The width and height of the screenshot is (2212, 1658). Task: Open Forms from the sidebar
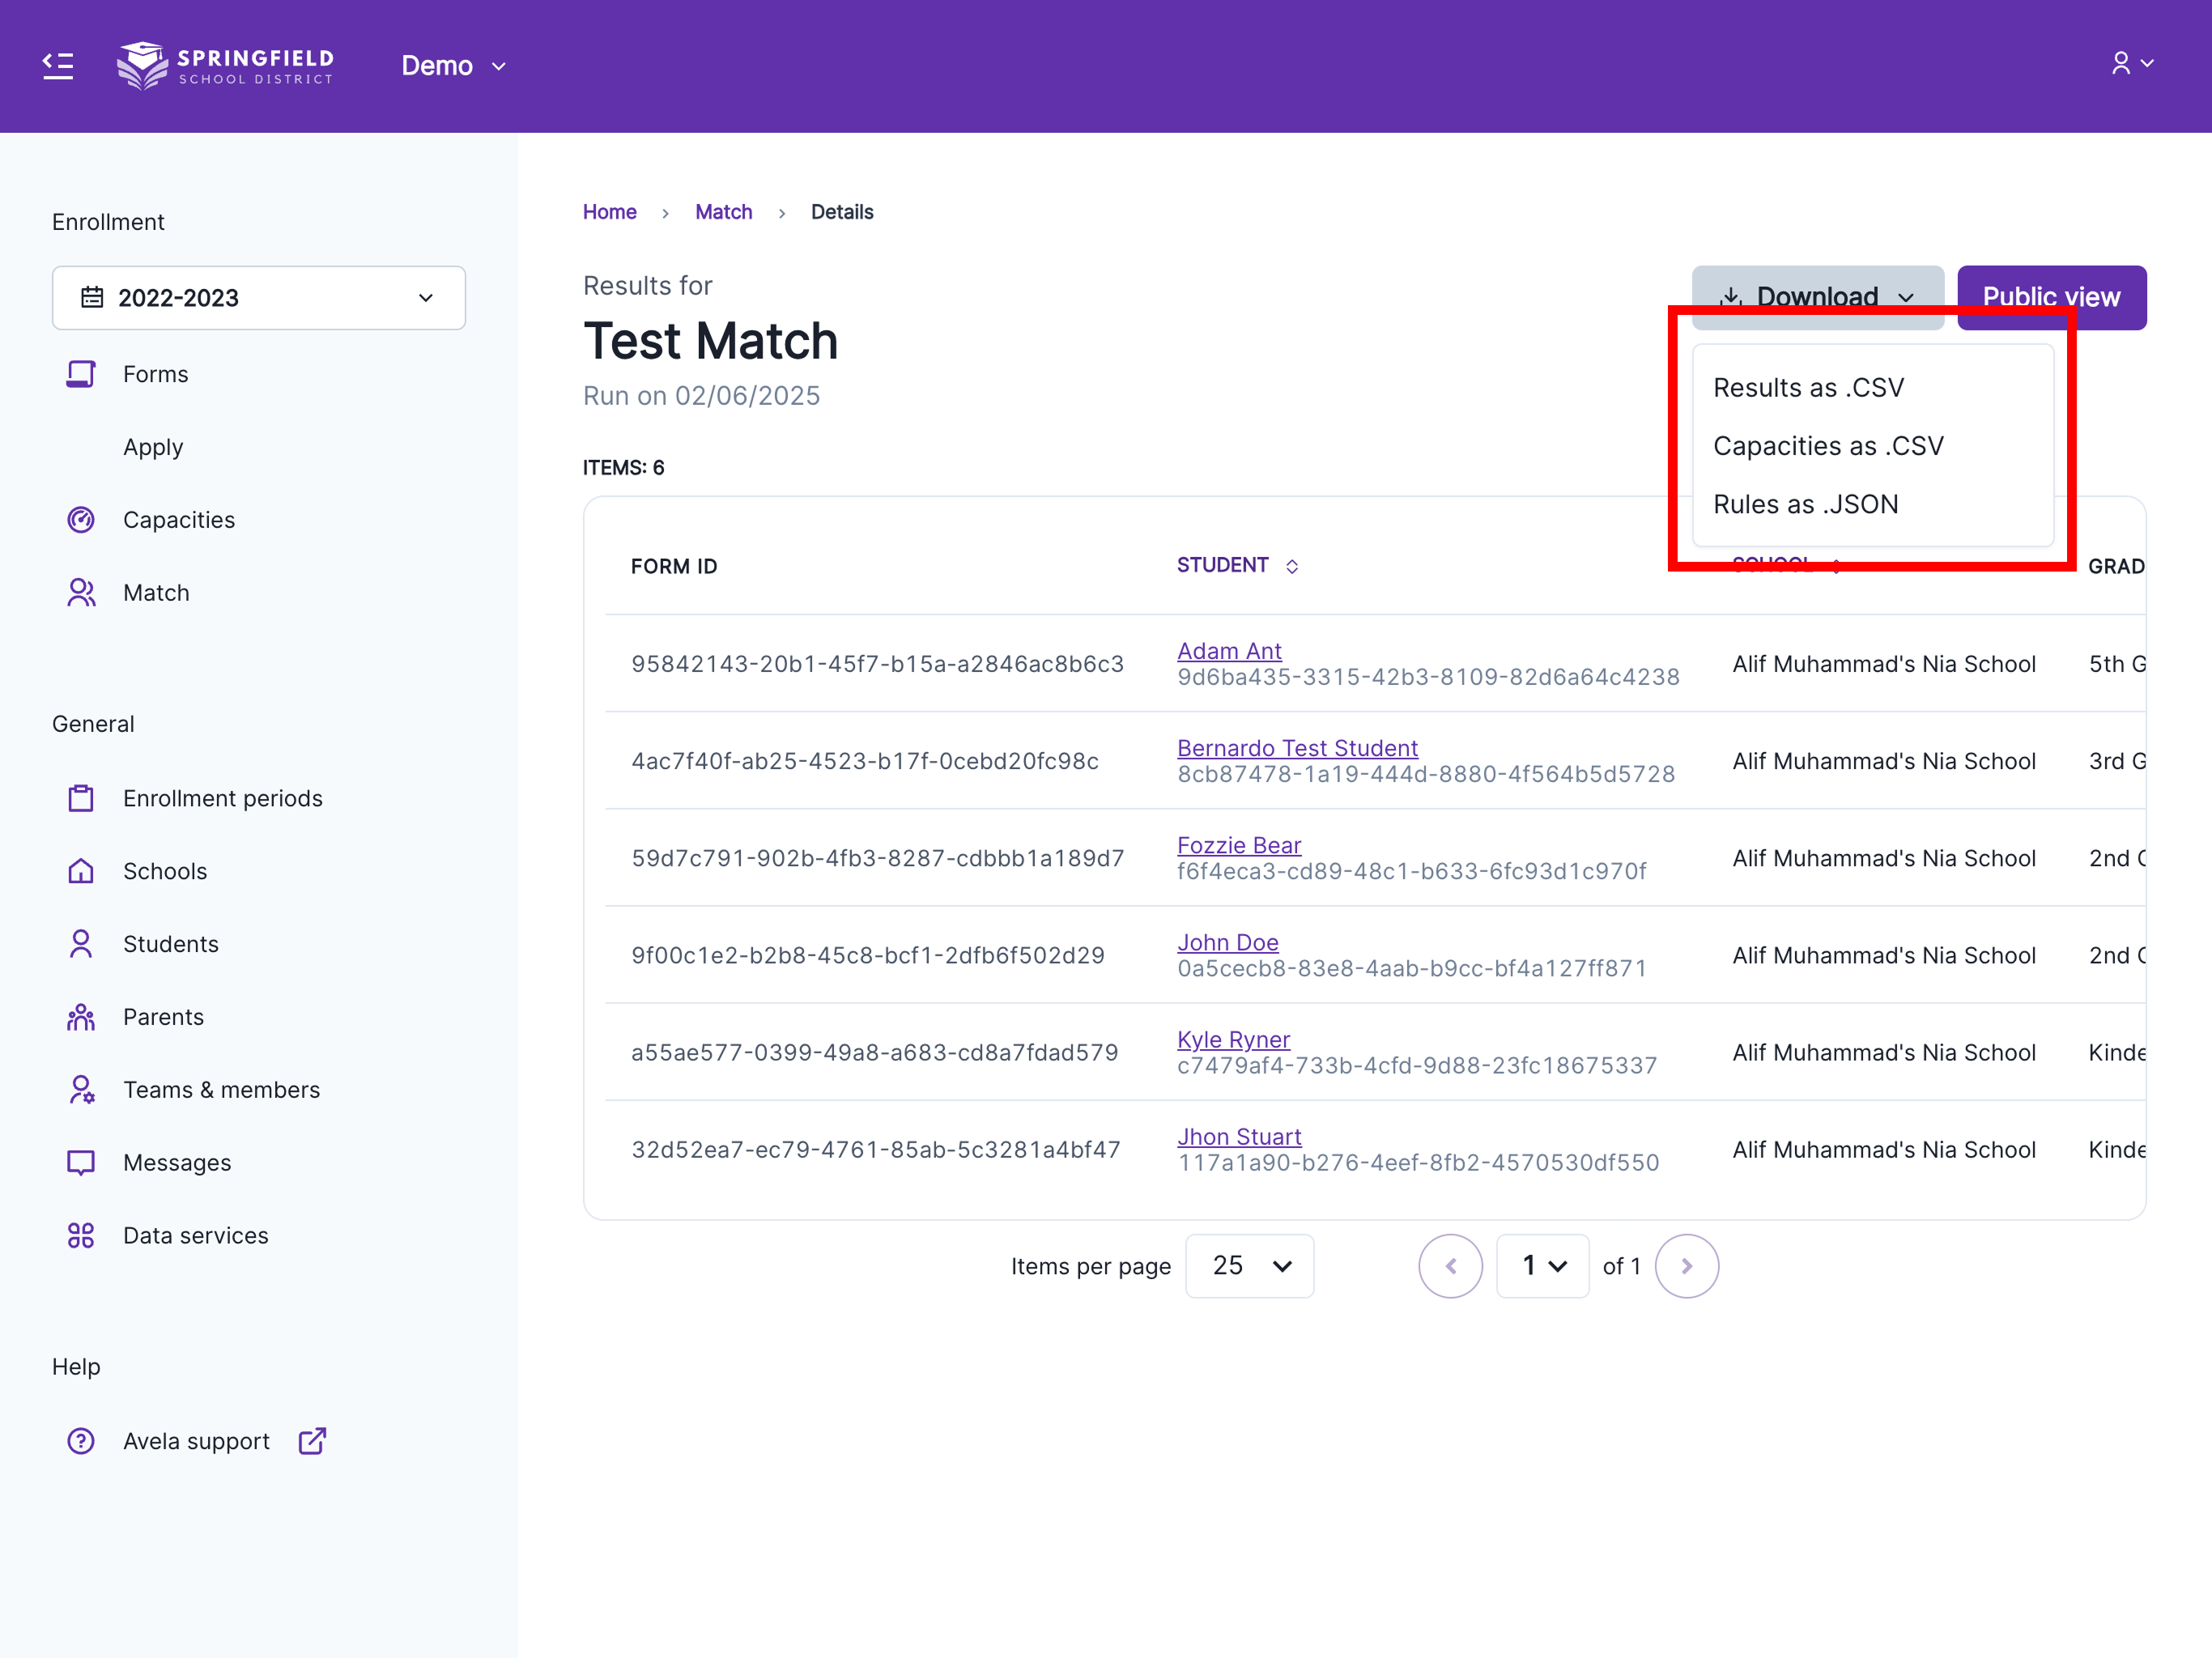tap(155, 374)
